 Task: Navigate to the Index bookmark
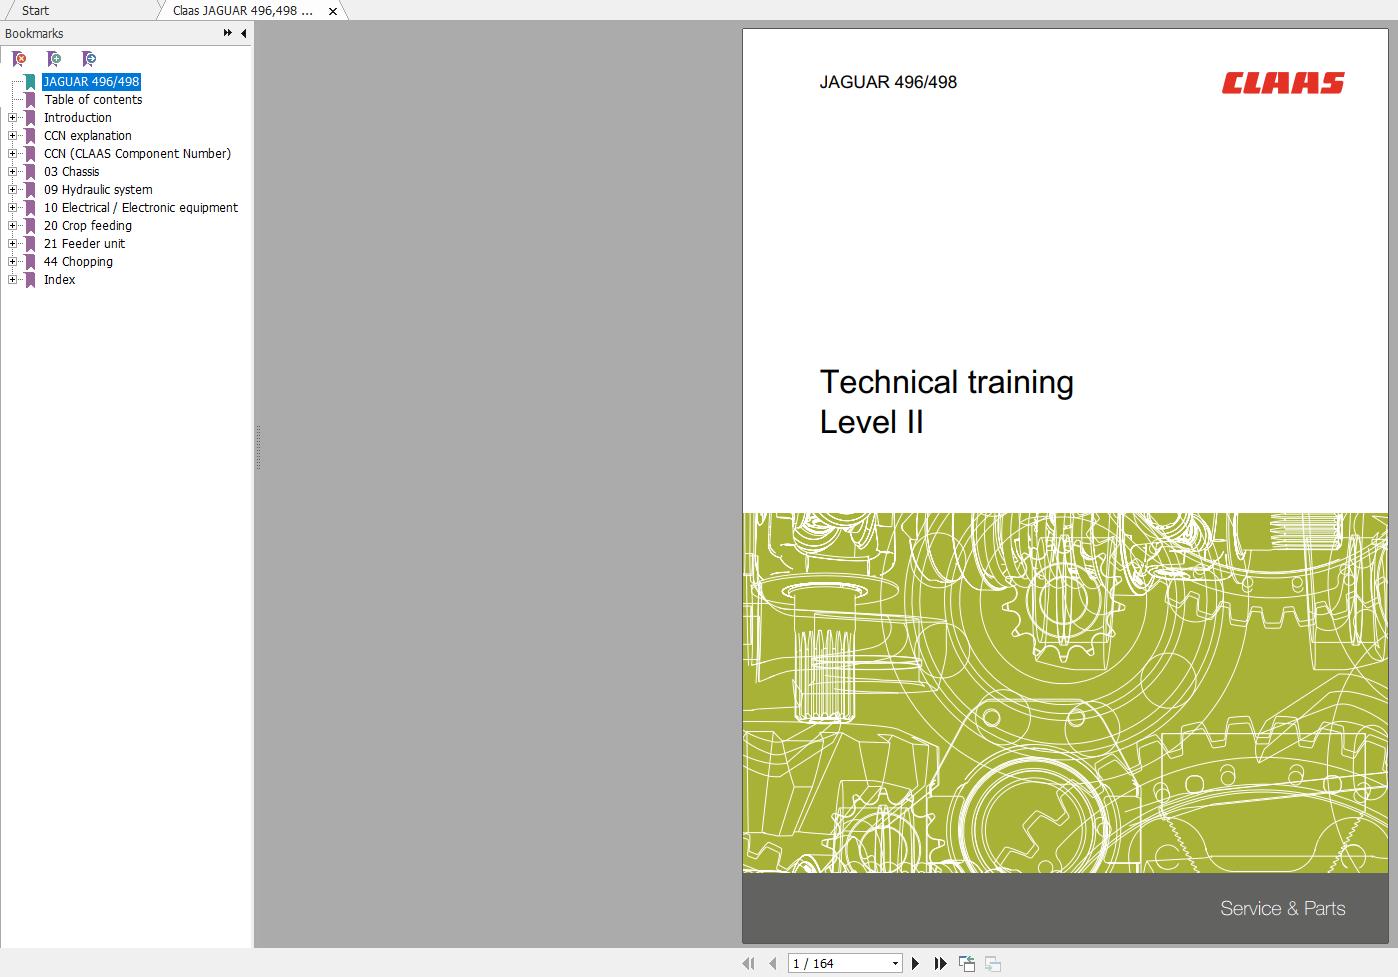[59, 279]
